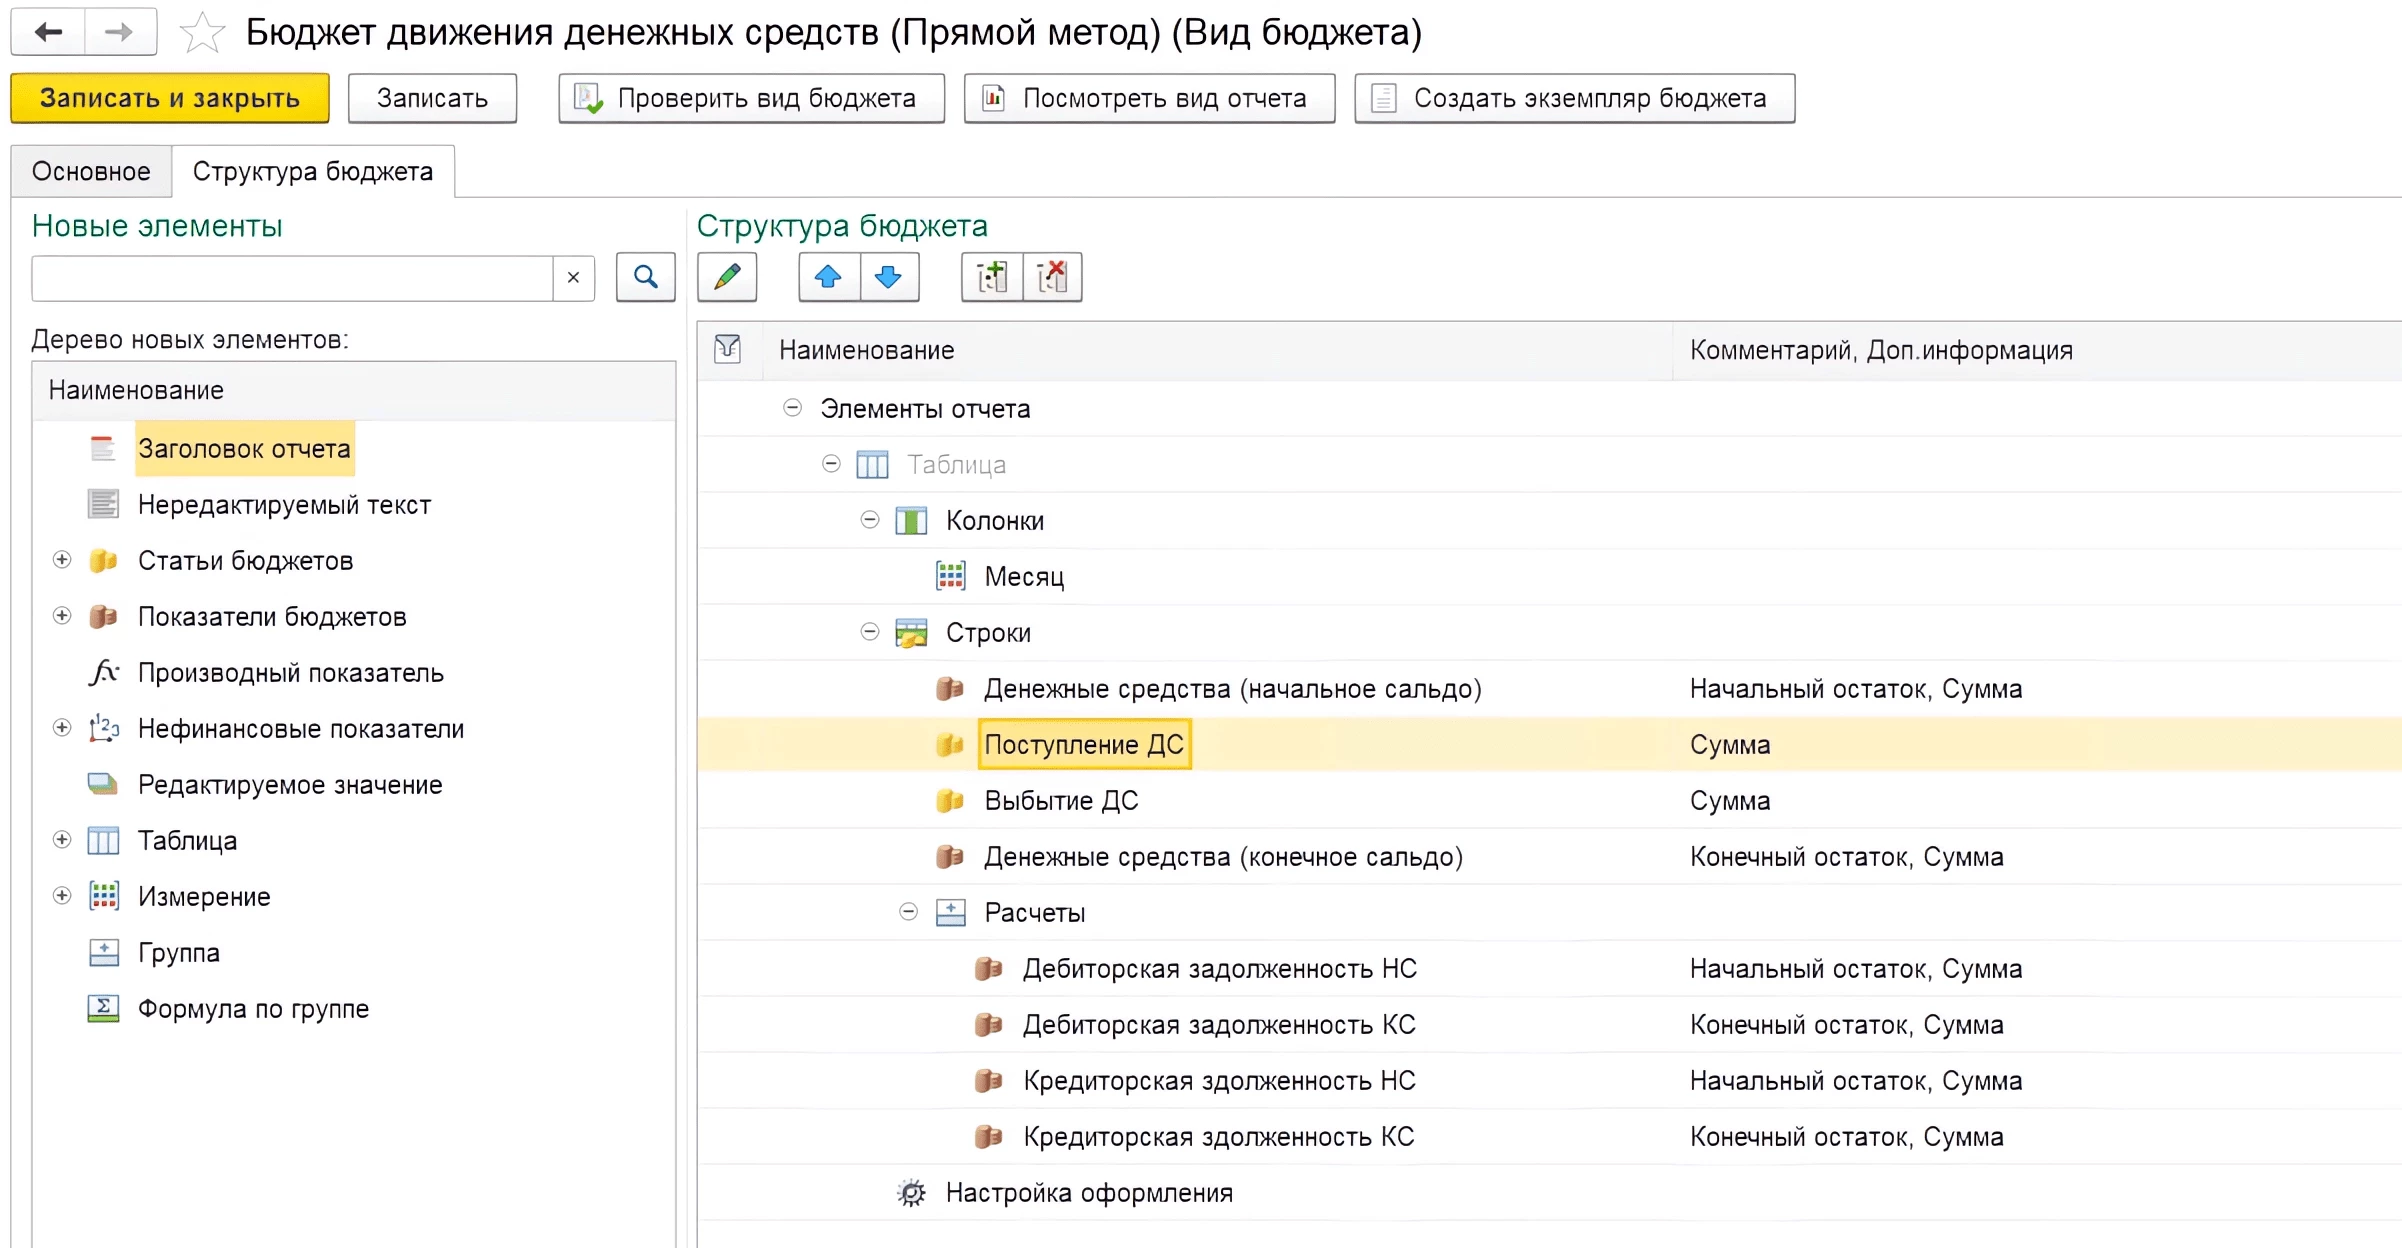Add page to favorites with star icon
The image size is (2402, 1248).
[x=202, y=33]
